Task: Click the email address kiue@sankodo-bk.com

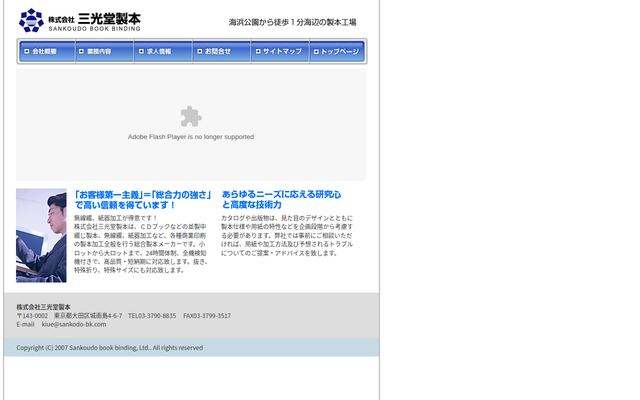Action: point(74,324)
